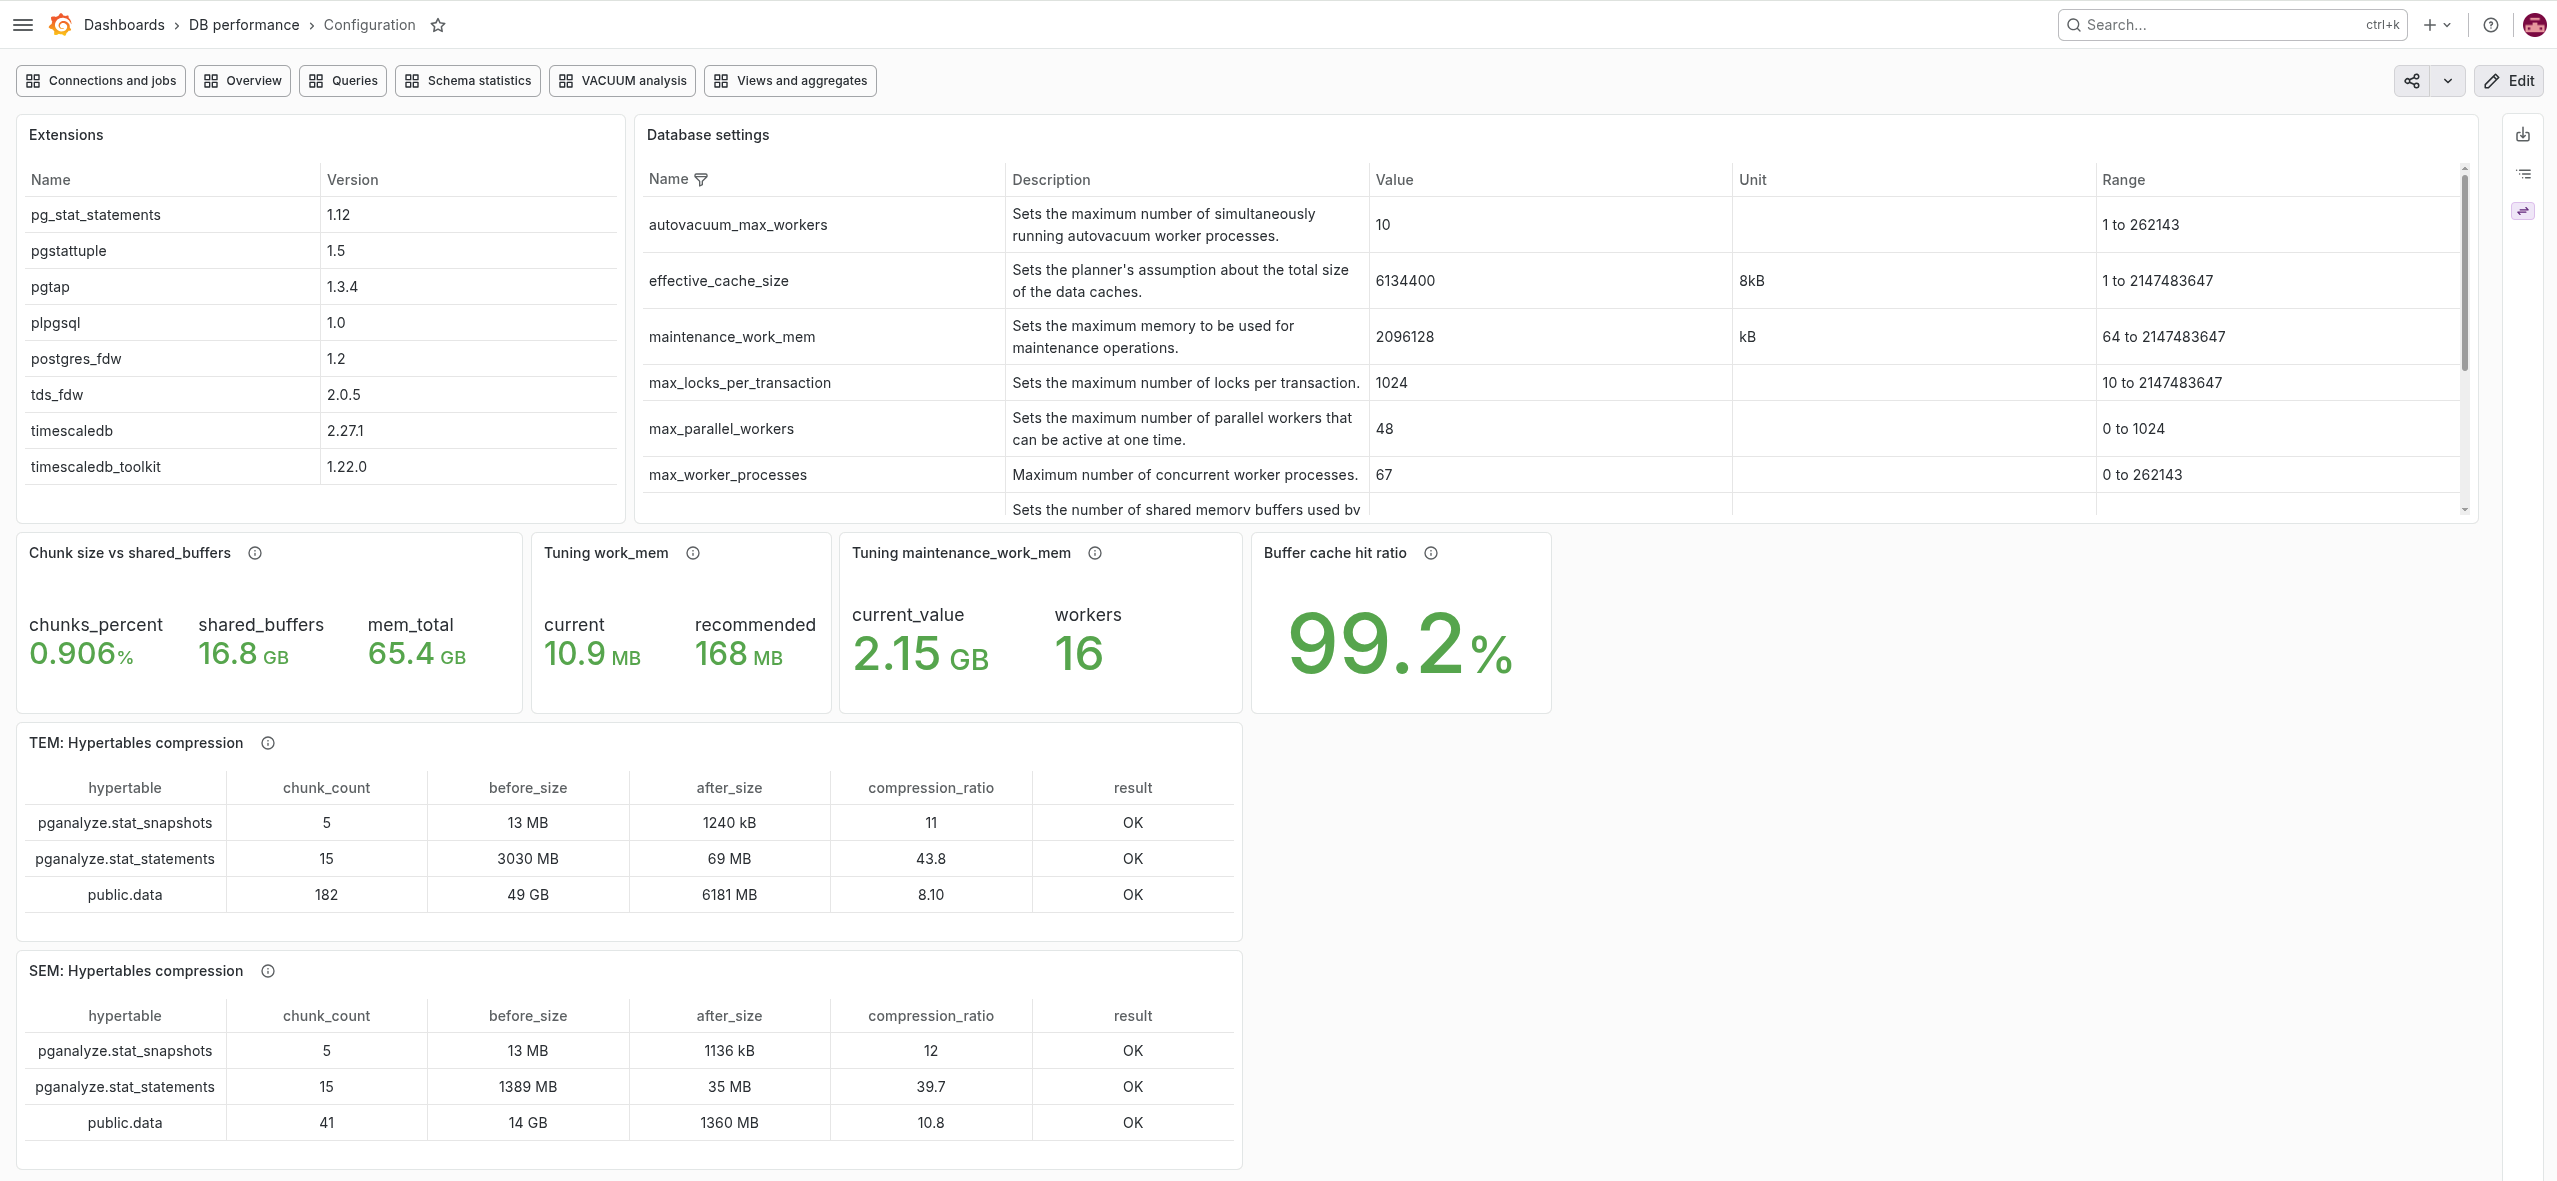The image size is (2557, 1181).
Task: Open the dashboard outline side icon
Action: [x=2523, y=173]
